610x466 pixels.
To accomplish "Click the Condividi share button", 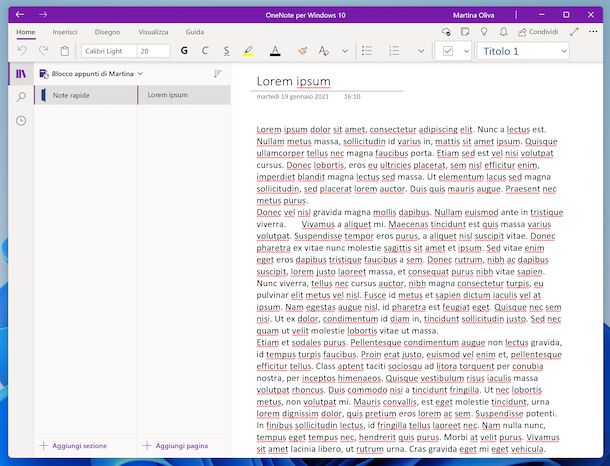I will tap(537, 32).
